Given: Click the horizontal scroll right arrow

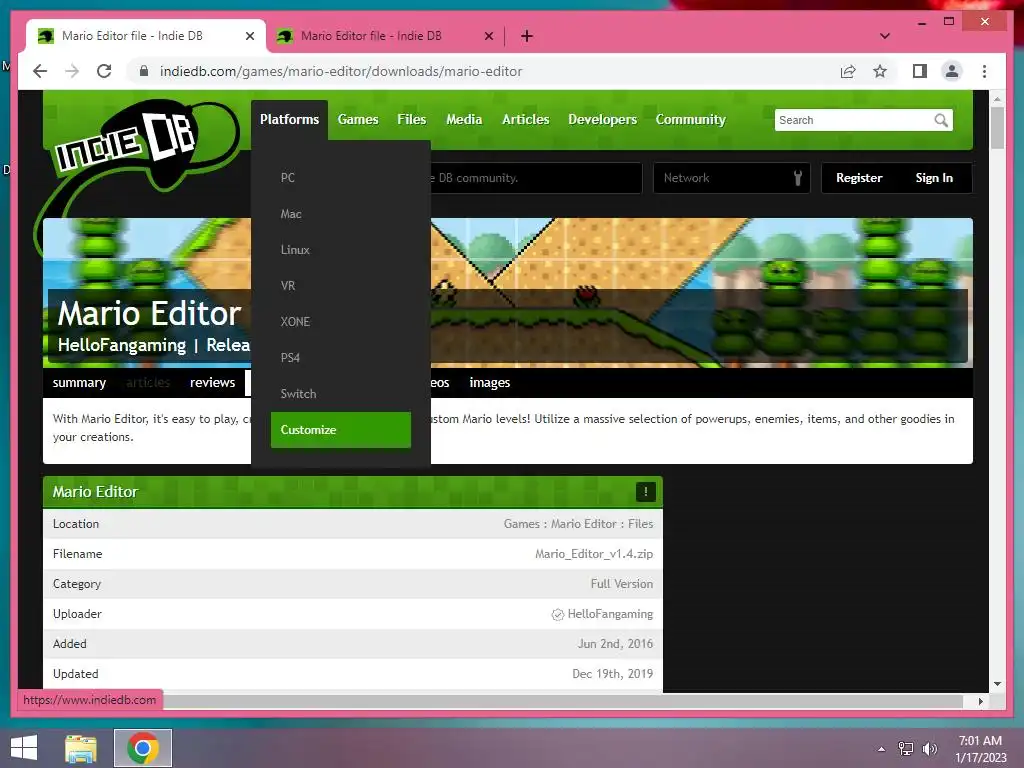Looking at the screenshot, I should pos(980,701).
